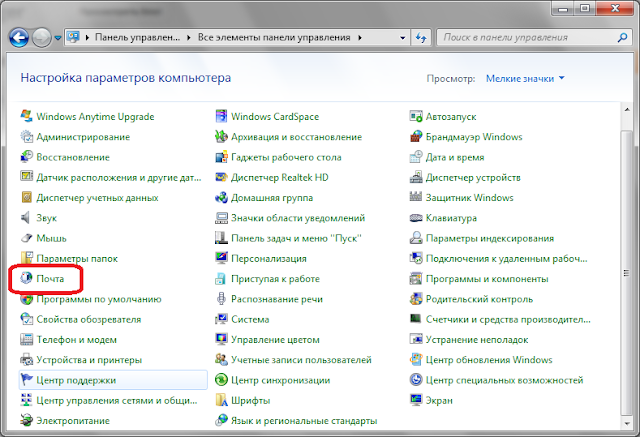640x437 pixels.
Task: Click the Домашняя группа icon
Action: (x=221, y=197)
